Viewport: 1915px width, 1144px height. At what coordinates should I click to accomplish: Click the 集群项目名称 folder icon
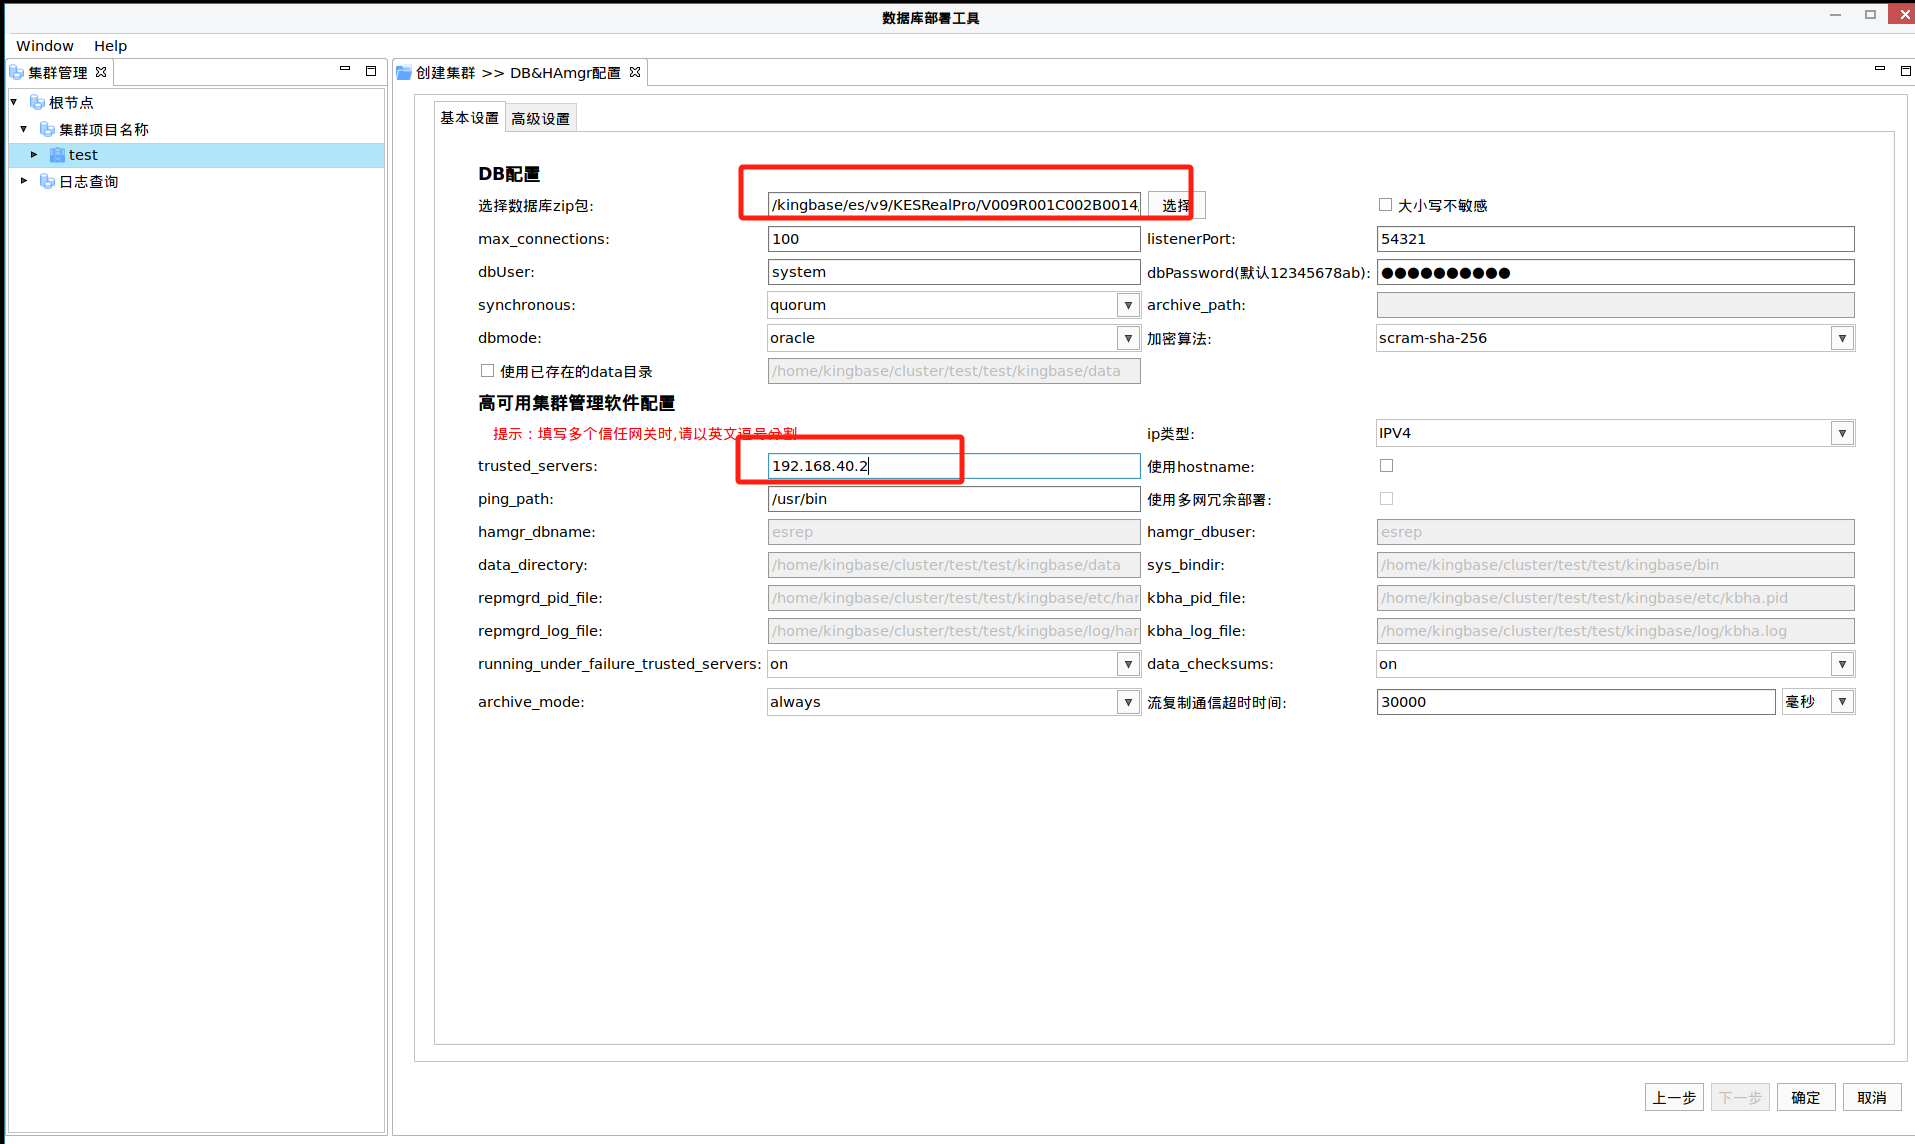click(47, 129)
